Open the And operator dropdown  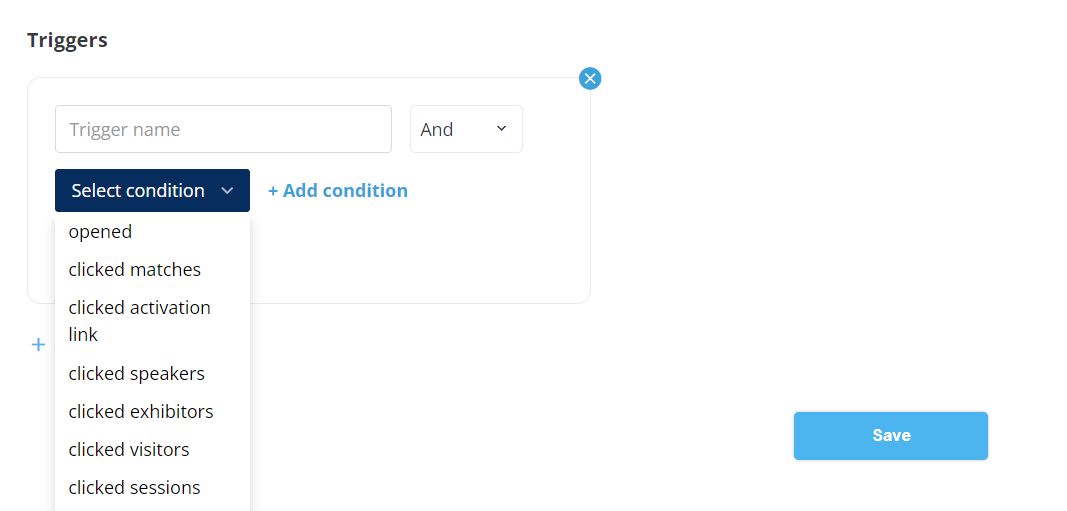[x=466, y=129]
